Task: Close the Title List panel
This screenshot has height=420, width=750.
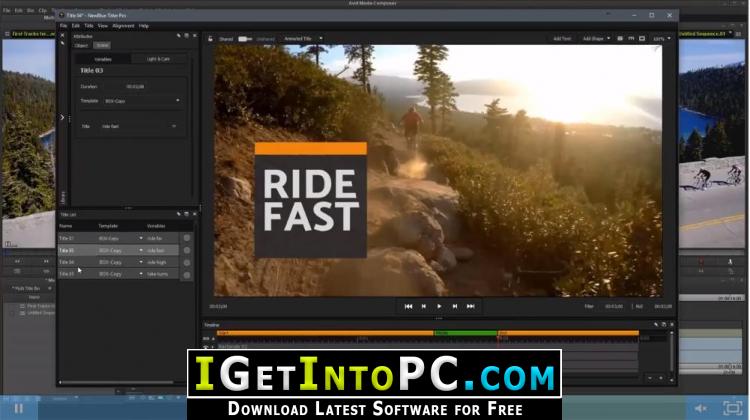Action: (195, 214)
